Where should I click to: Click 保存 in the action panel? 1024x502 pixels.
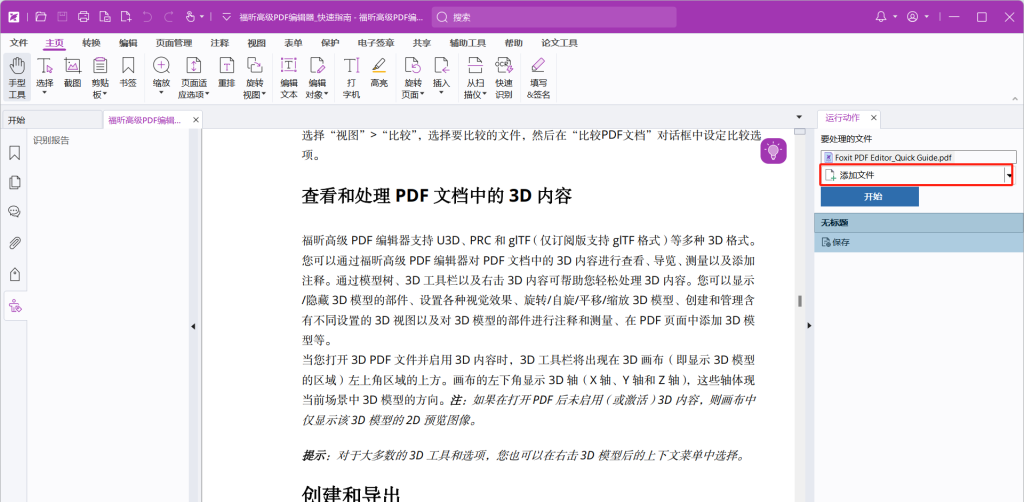click(840, 242)
